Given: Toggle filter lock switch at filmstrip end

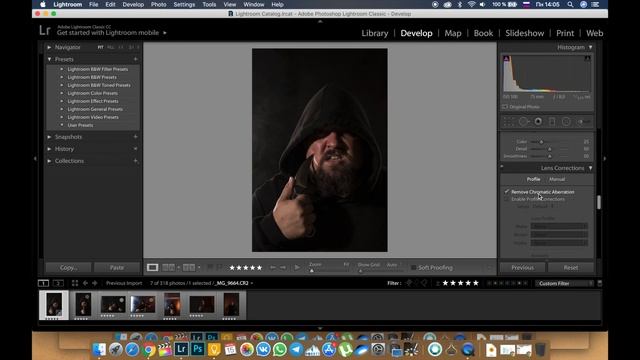Looking at the screenshot, I should (x=600, y=283).
